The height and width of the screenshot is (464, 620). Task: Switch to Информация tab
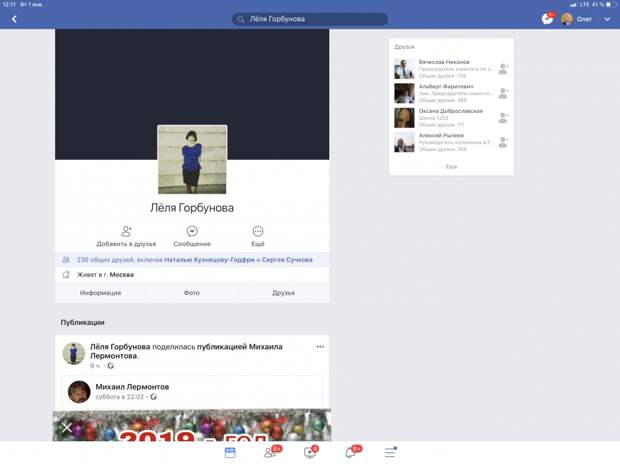click(100, 293)
